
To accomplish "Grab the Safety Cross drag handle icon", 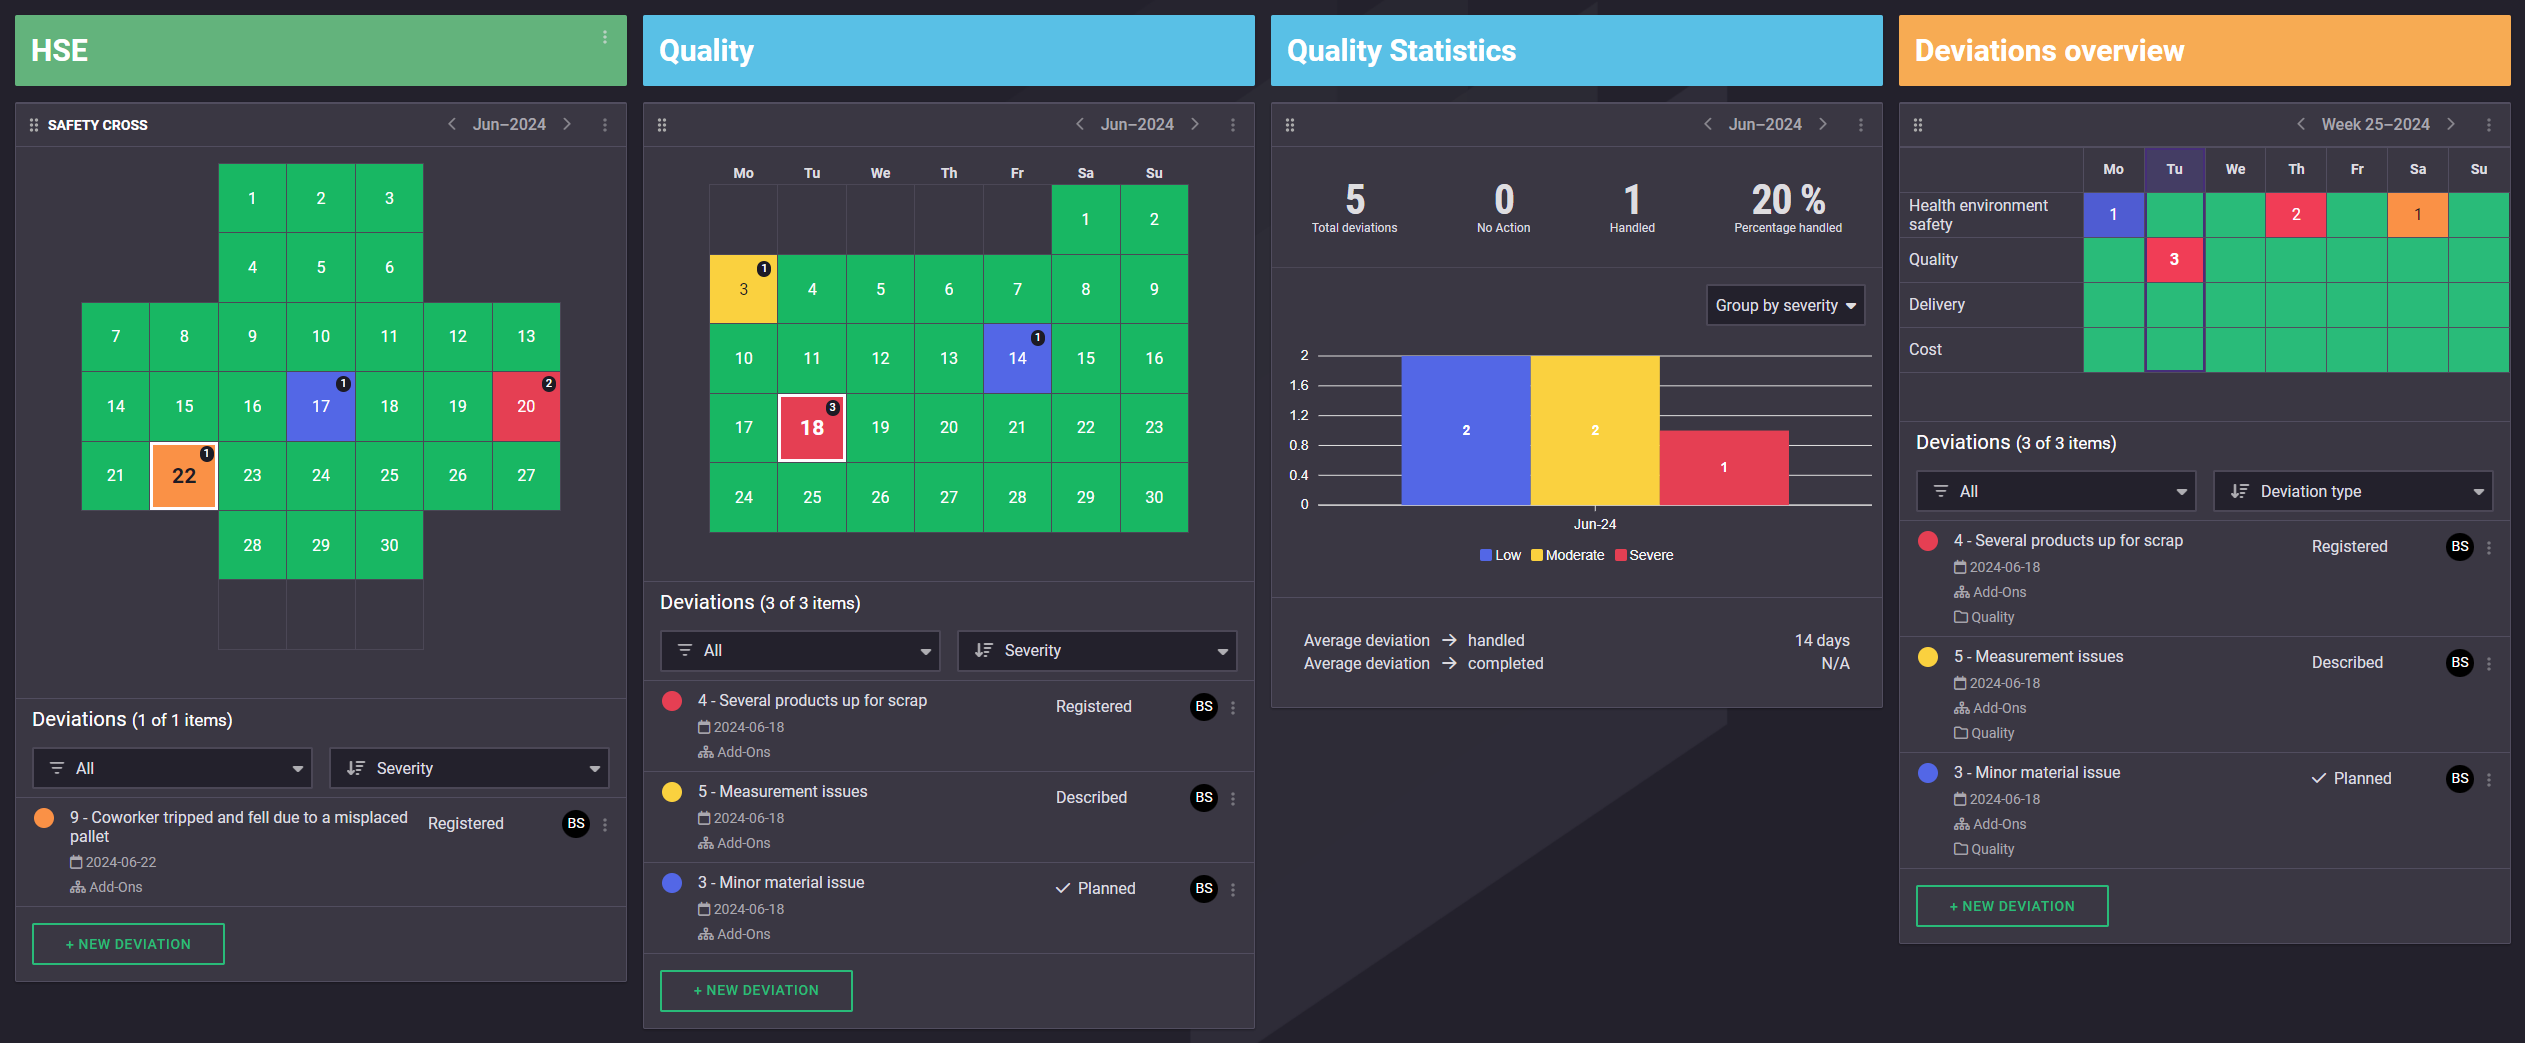I will coord(34,125).
